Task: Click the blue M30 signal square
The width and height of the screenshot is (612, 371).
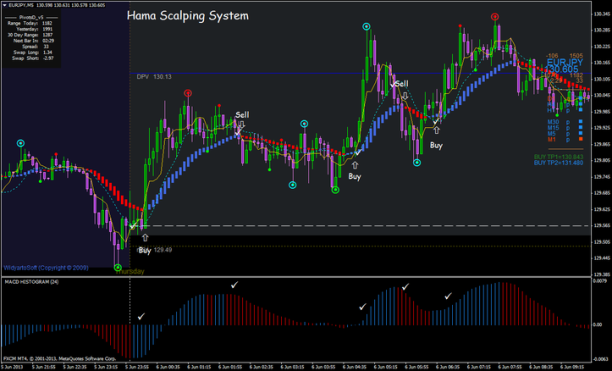Action: 580,122
